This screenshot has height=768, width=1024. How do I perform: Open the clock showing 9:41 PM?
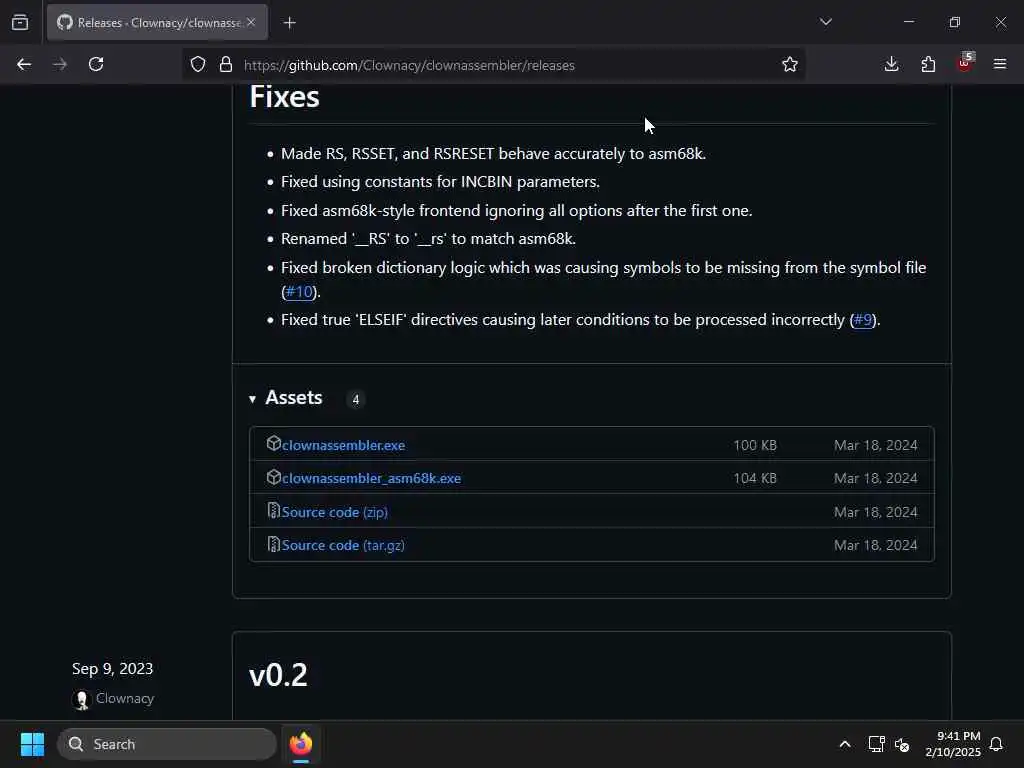[x=953, y=744]
